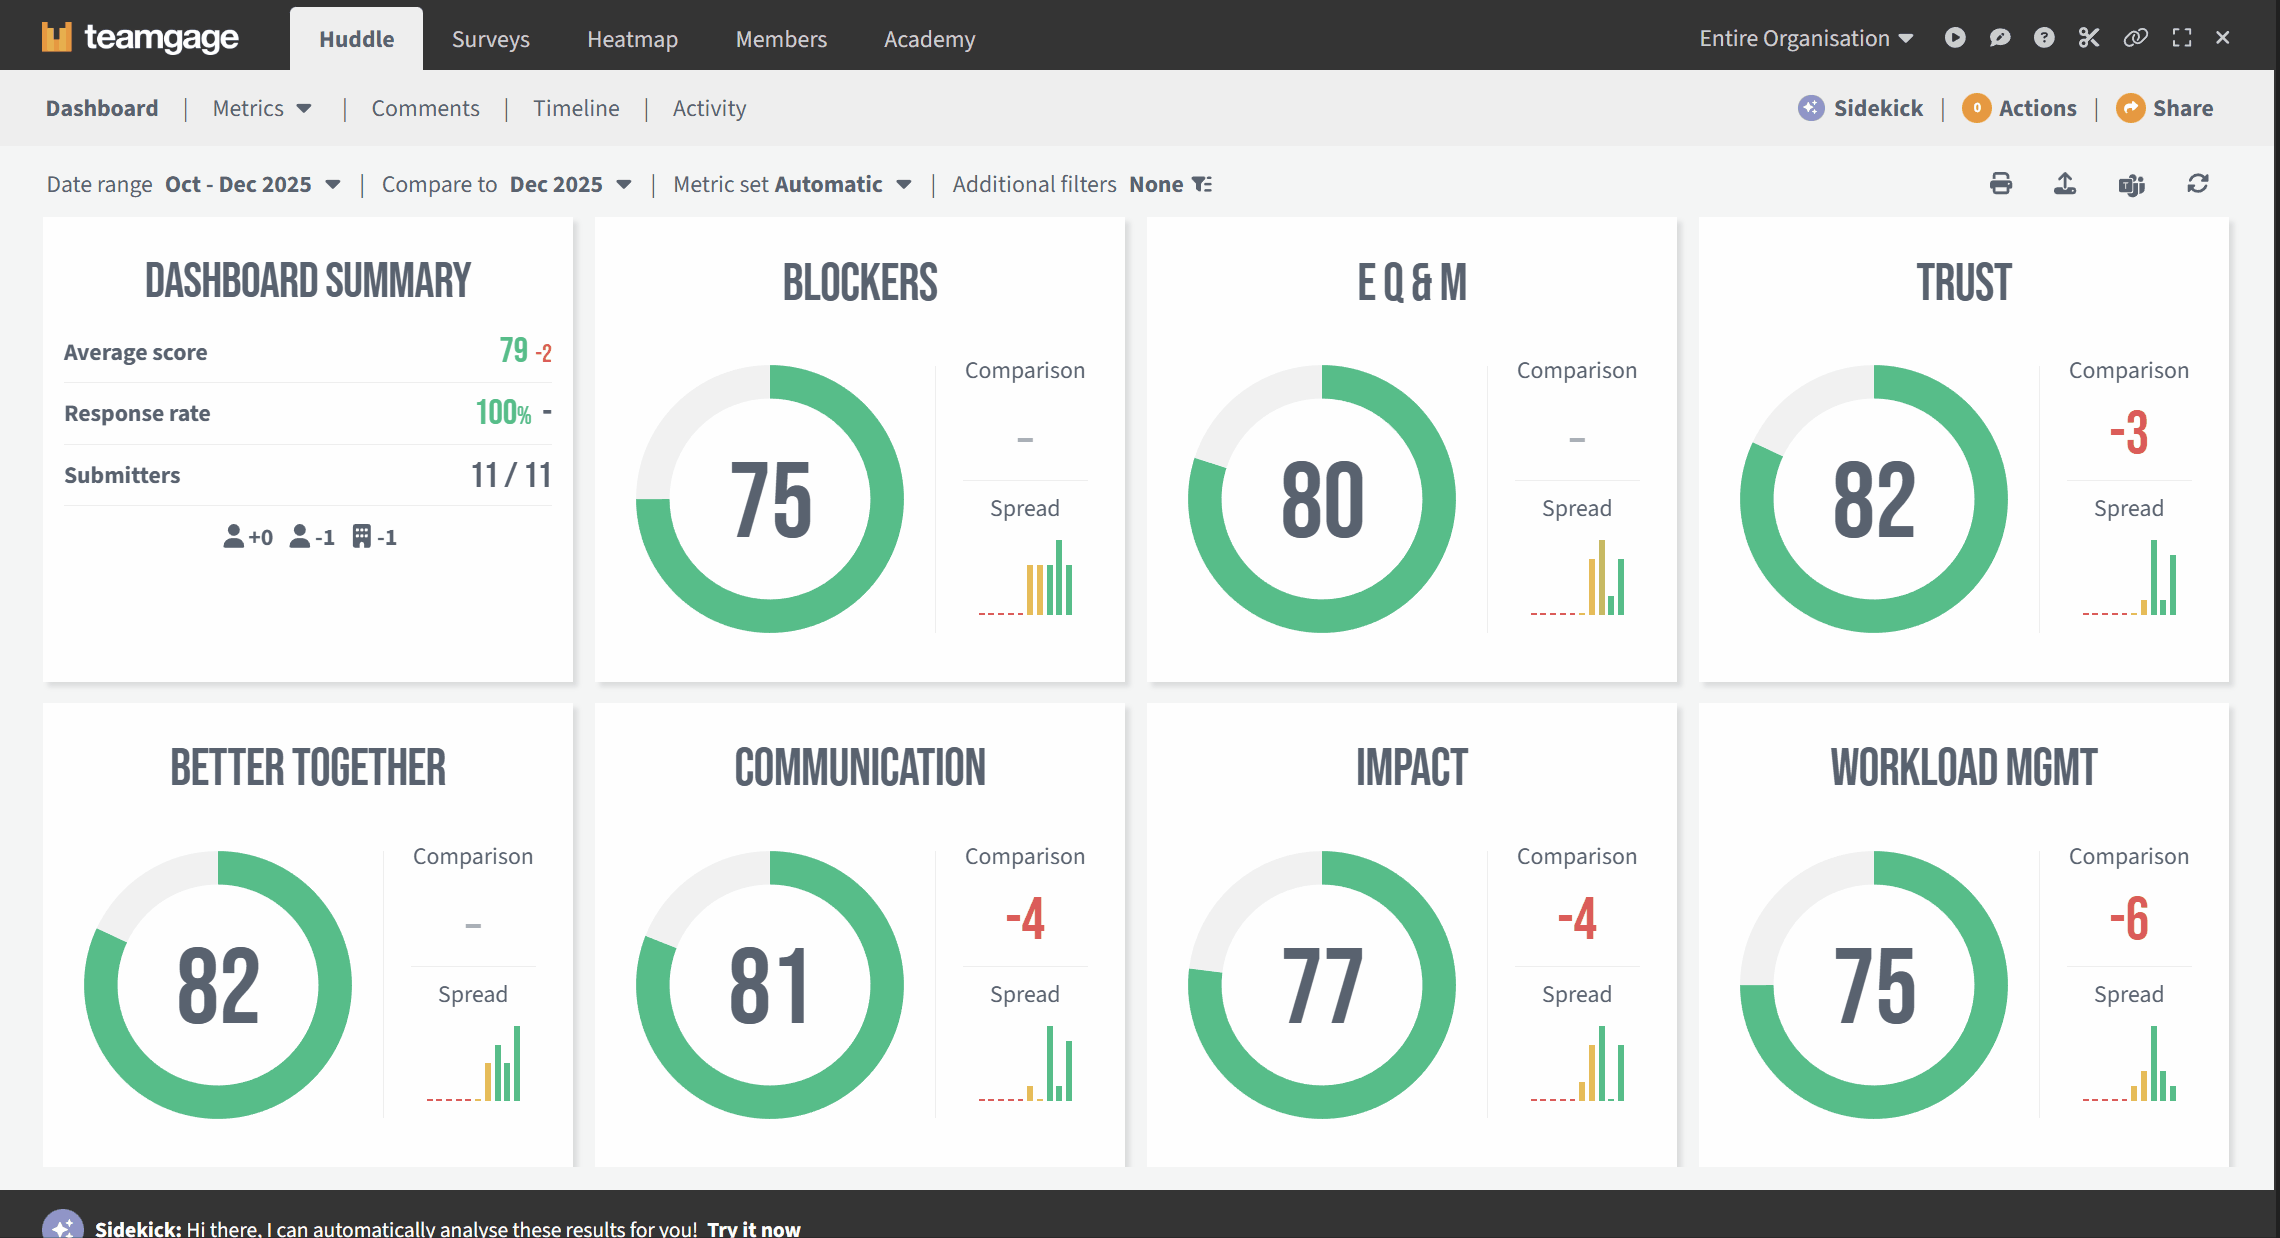Open the Timeline sub-tab
Screen dimensions: 2280x1238
(x=576, y=108)
